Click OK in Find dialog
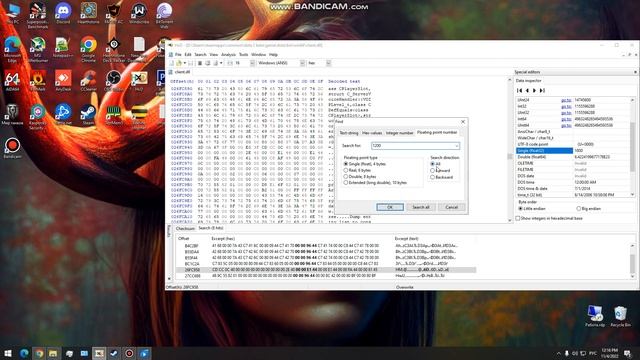This screenshot has height=360, width=640. coord(390,207)
